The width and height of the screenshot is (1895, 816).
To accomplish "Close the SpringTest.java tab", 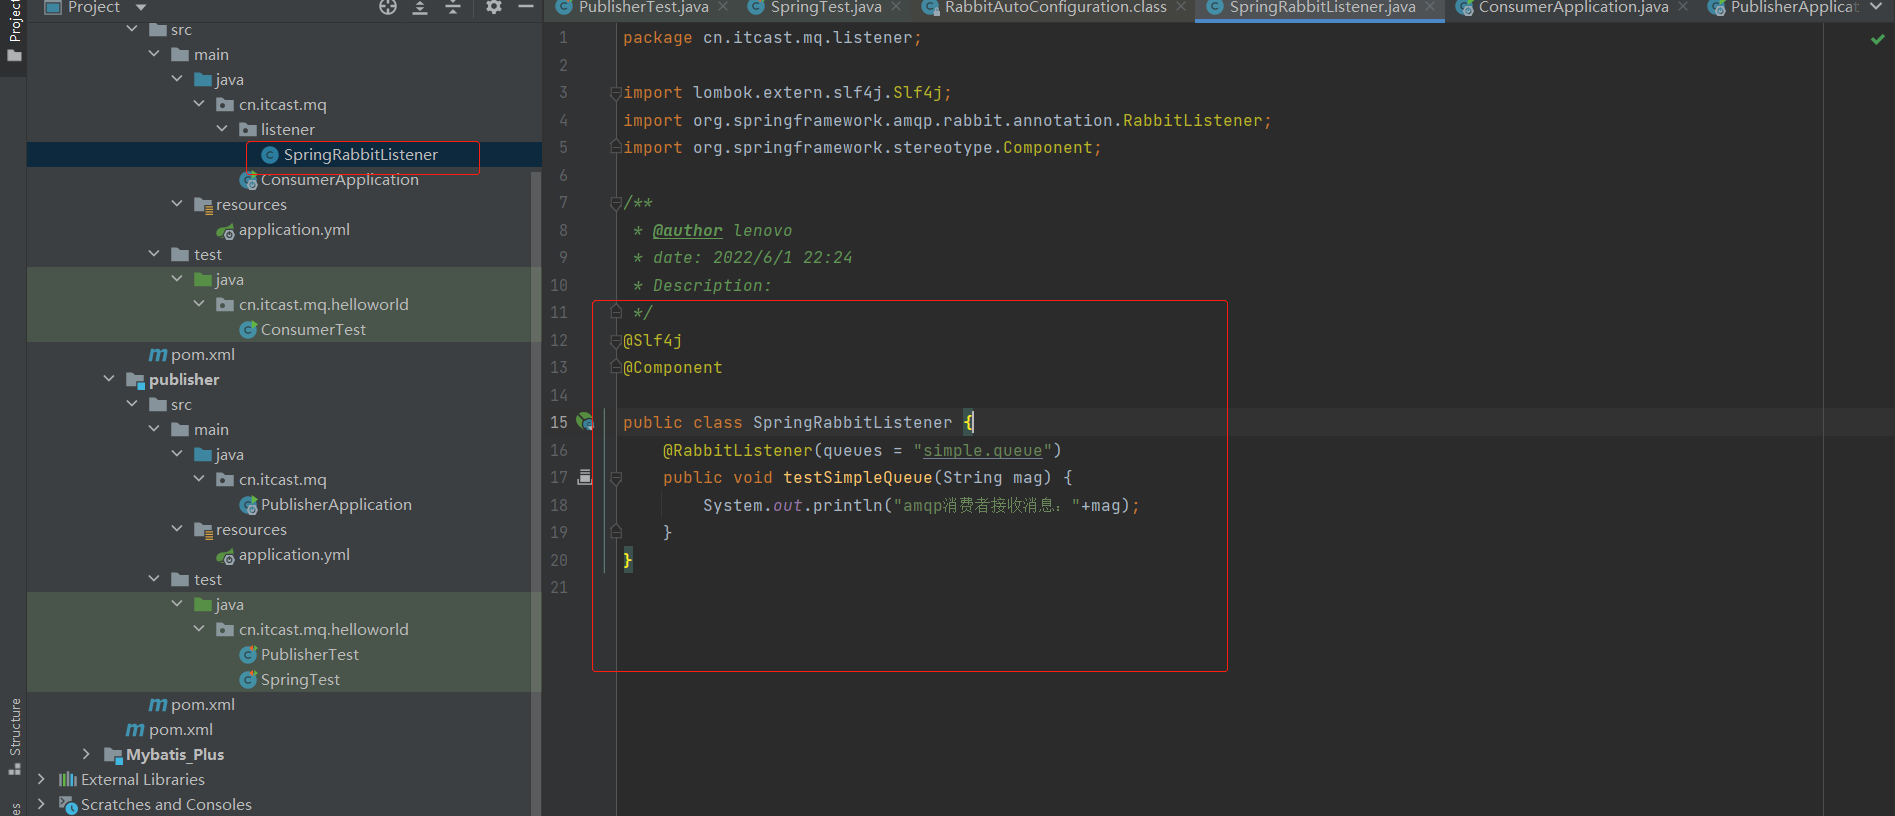I will pos(896,7).
